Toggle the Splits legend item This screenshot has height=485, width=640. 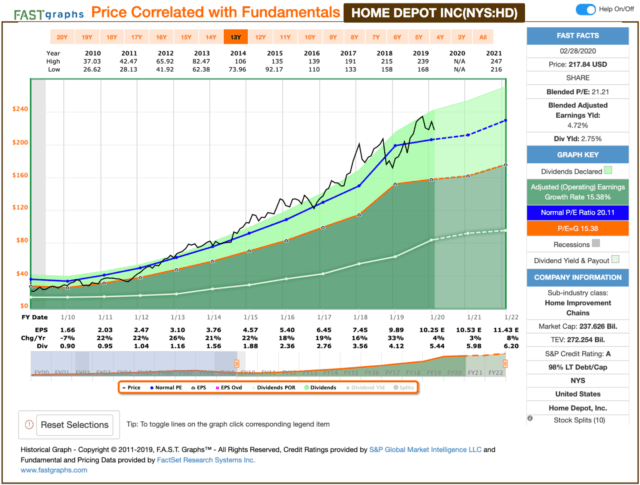pos(404,387)
